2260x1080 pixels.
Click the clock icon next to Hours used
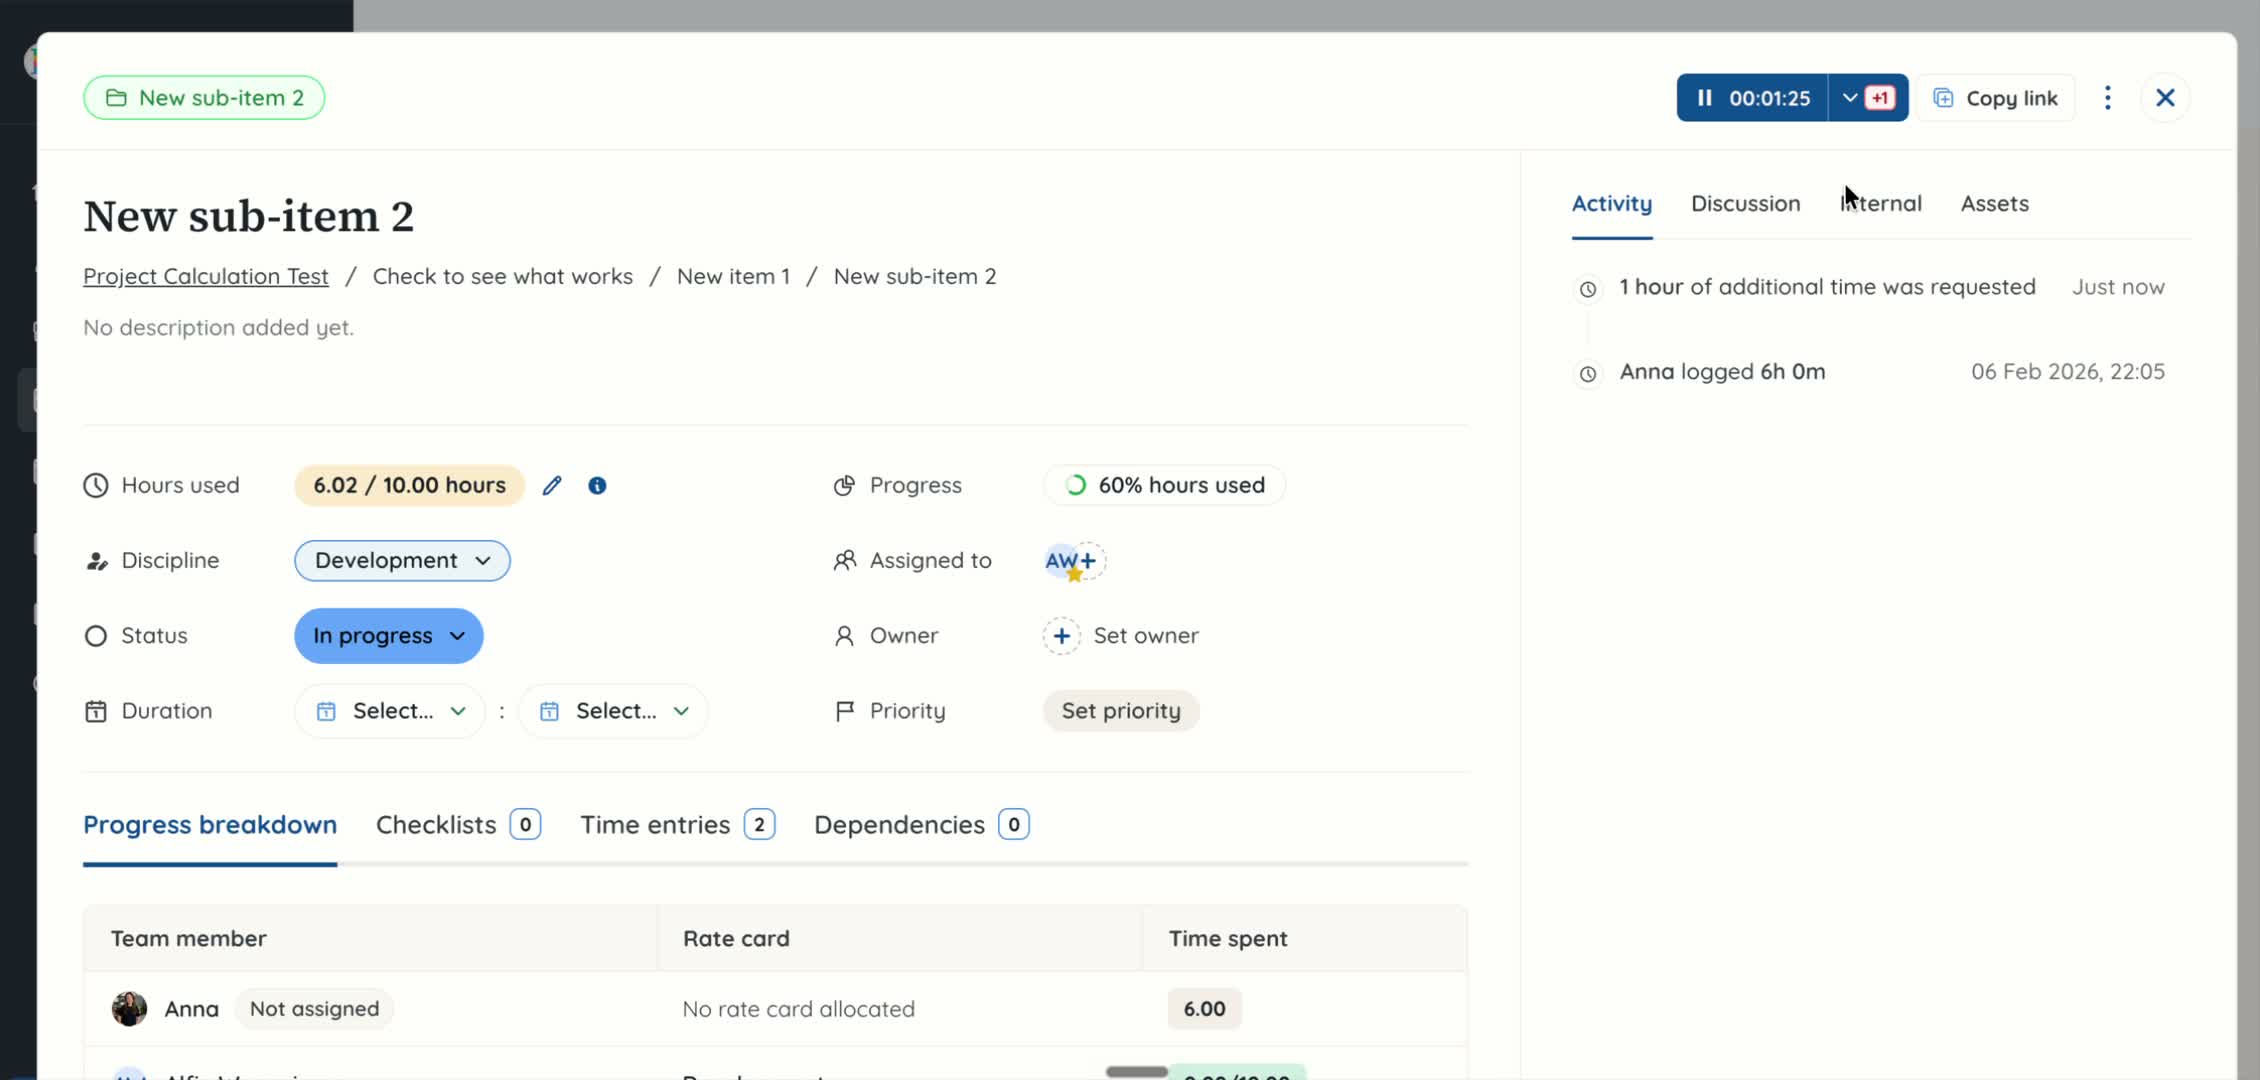[96, 485]
